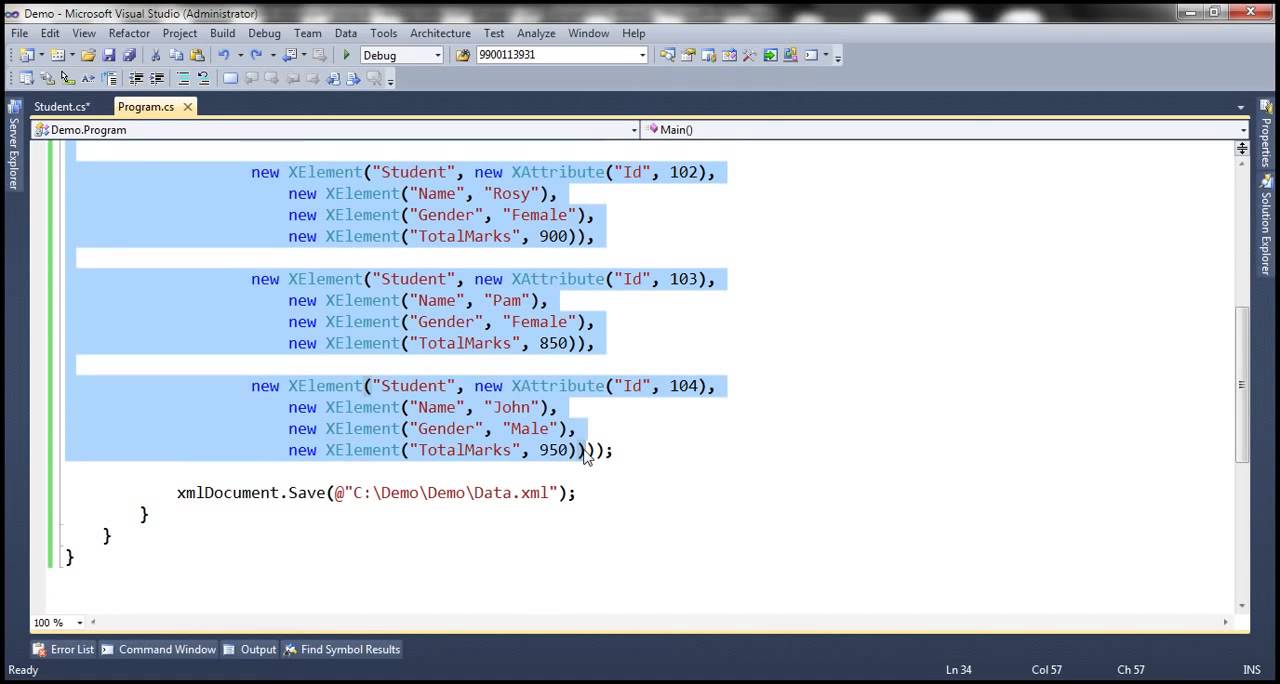Undo the last edit via toolbar arrow
The height and width of the screenshot is (684, 1280).
click(x=224, y=55)
